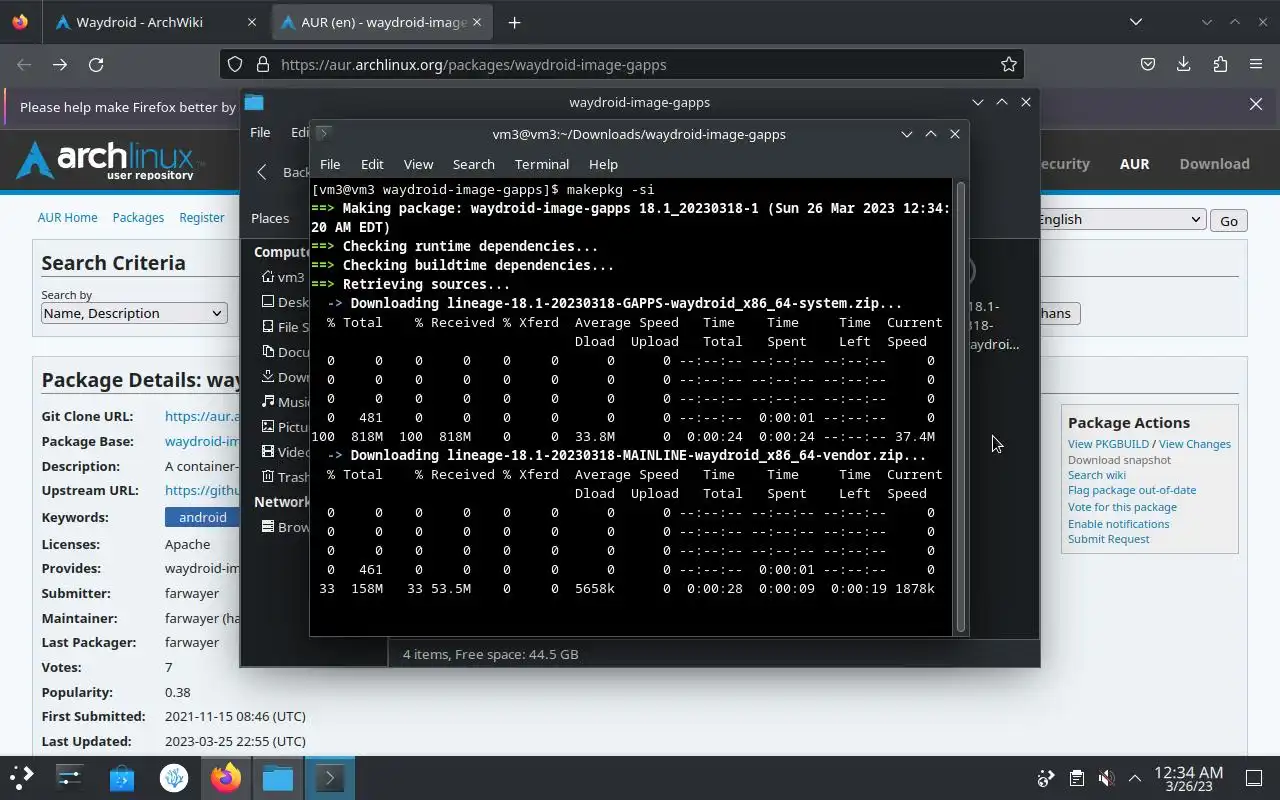Screen dimensions: 1280x800
Task: Click the terminal title bar menu icon
Action: coord(323,133)
